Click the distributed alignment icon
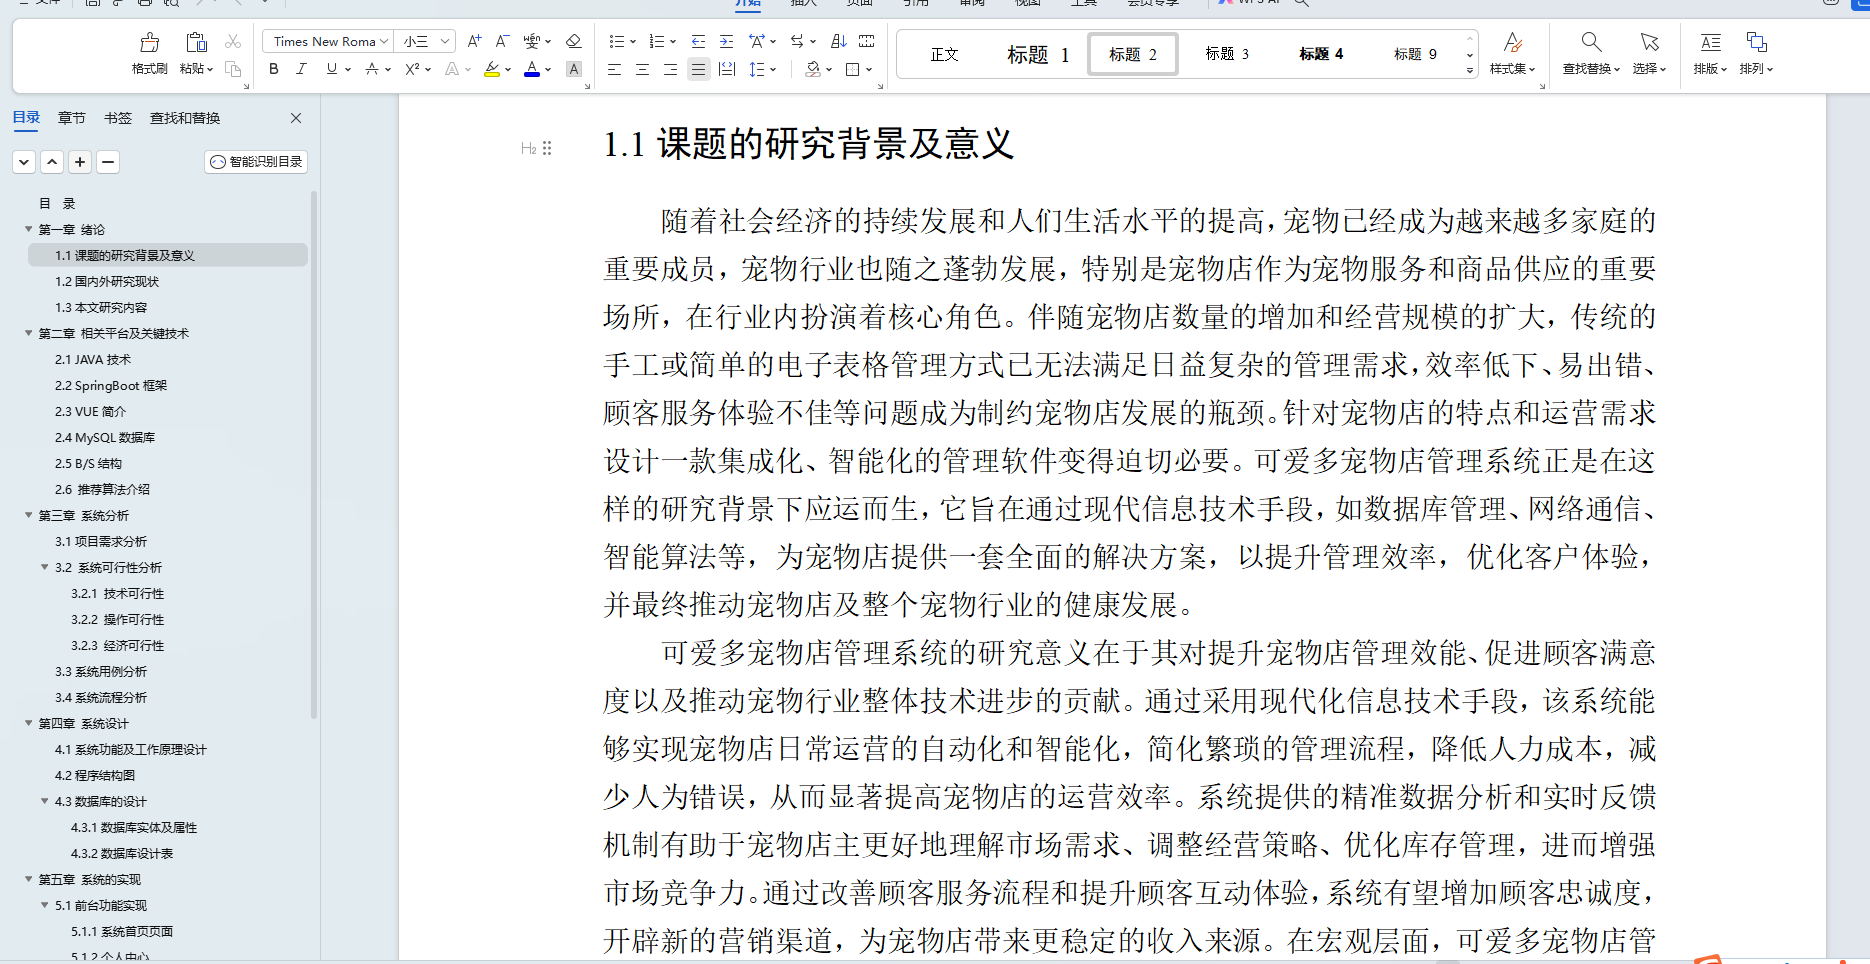The height and width of the screenshot is (964, 1870). click(x=727, y=69)
